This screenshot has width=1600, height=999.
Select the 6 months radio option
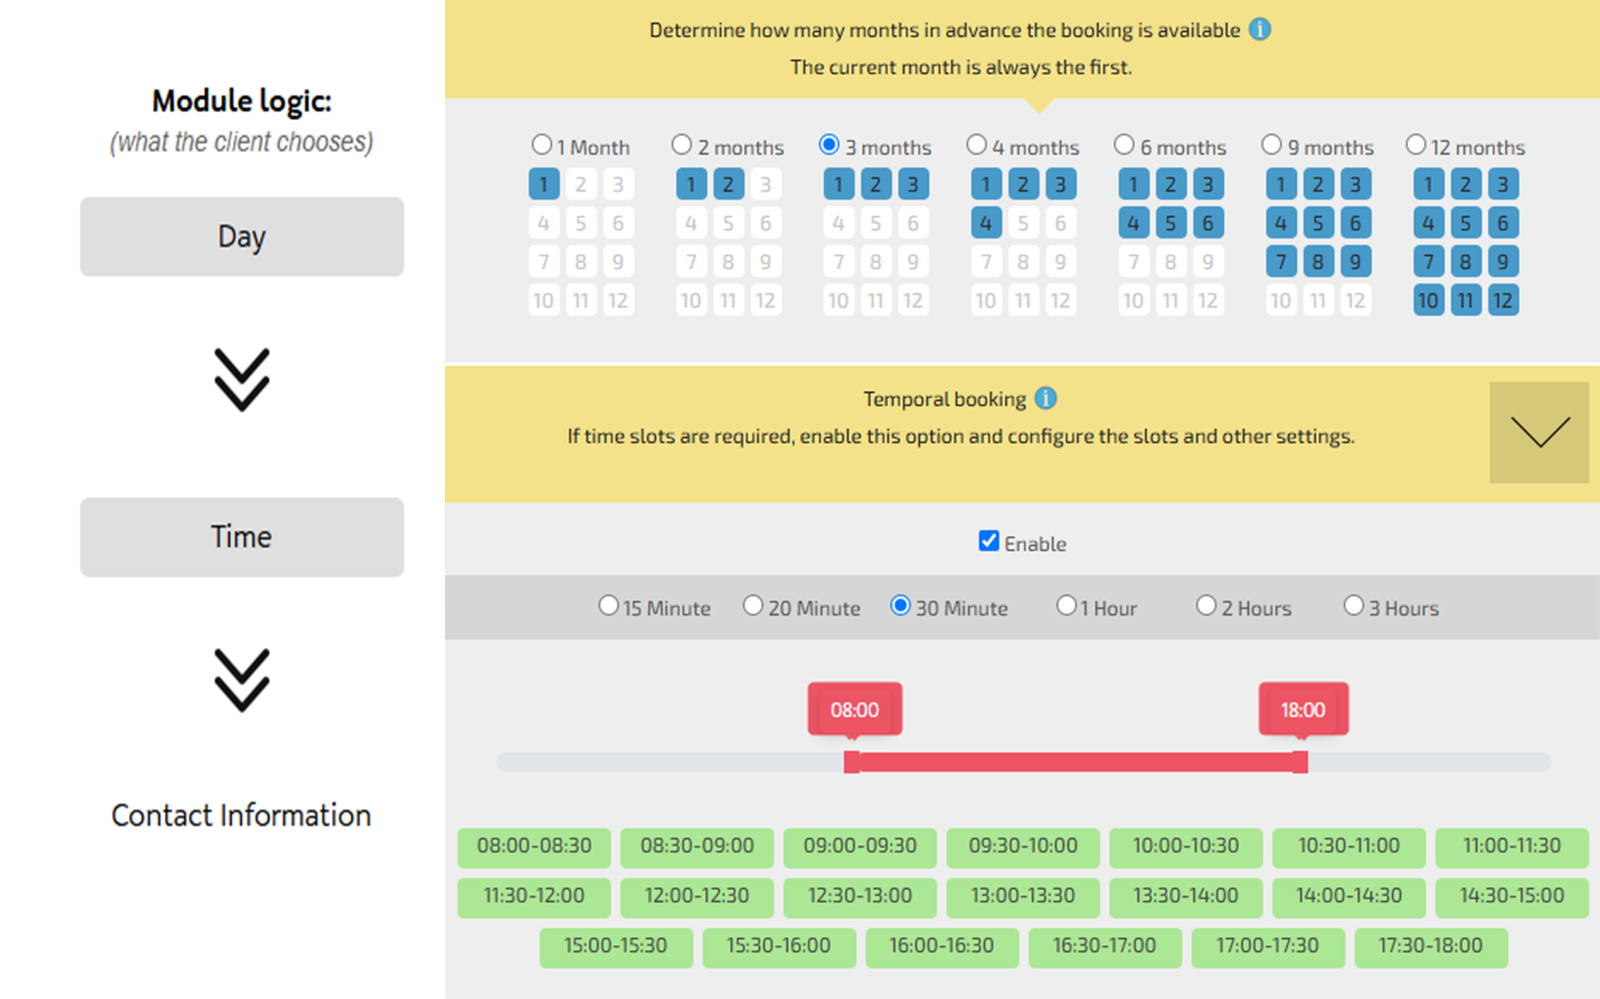pyautogui.click(x=1124, y=145)
